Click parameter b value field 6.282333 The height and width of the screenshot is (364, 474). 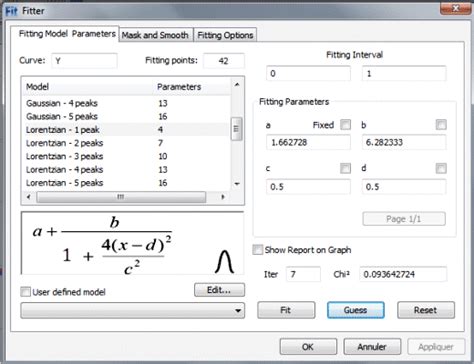404,142
